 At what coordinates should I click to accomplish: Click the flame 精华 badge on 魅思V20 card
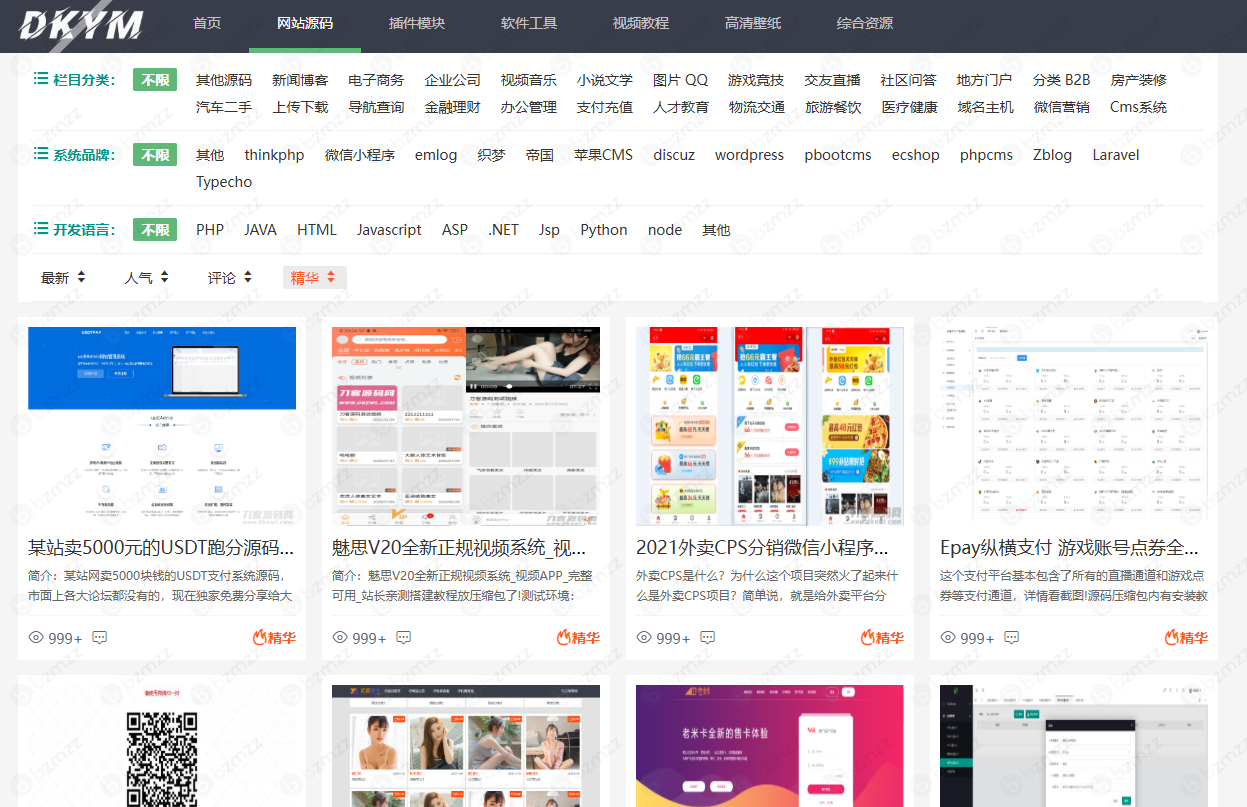tap(578, 637)
